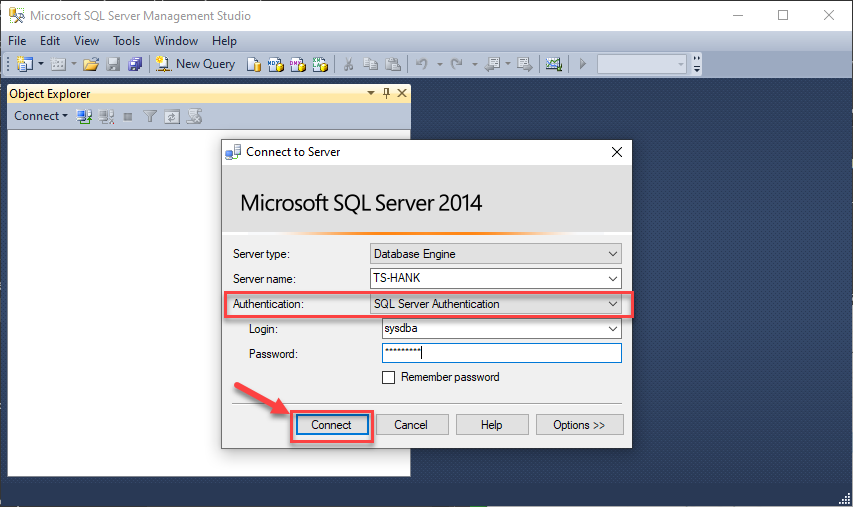Image resolution: width=853 pixels, height=507 pixels.
Task: Open Undo history dropdown arrow
Action: [x=440, y=64]
